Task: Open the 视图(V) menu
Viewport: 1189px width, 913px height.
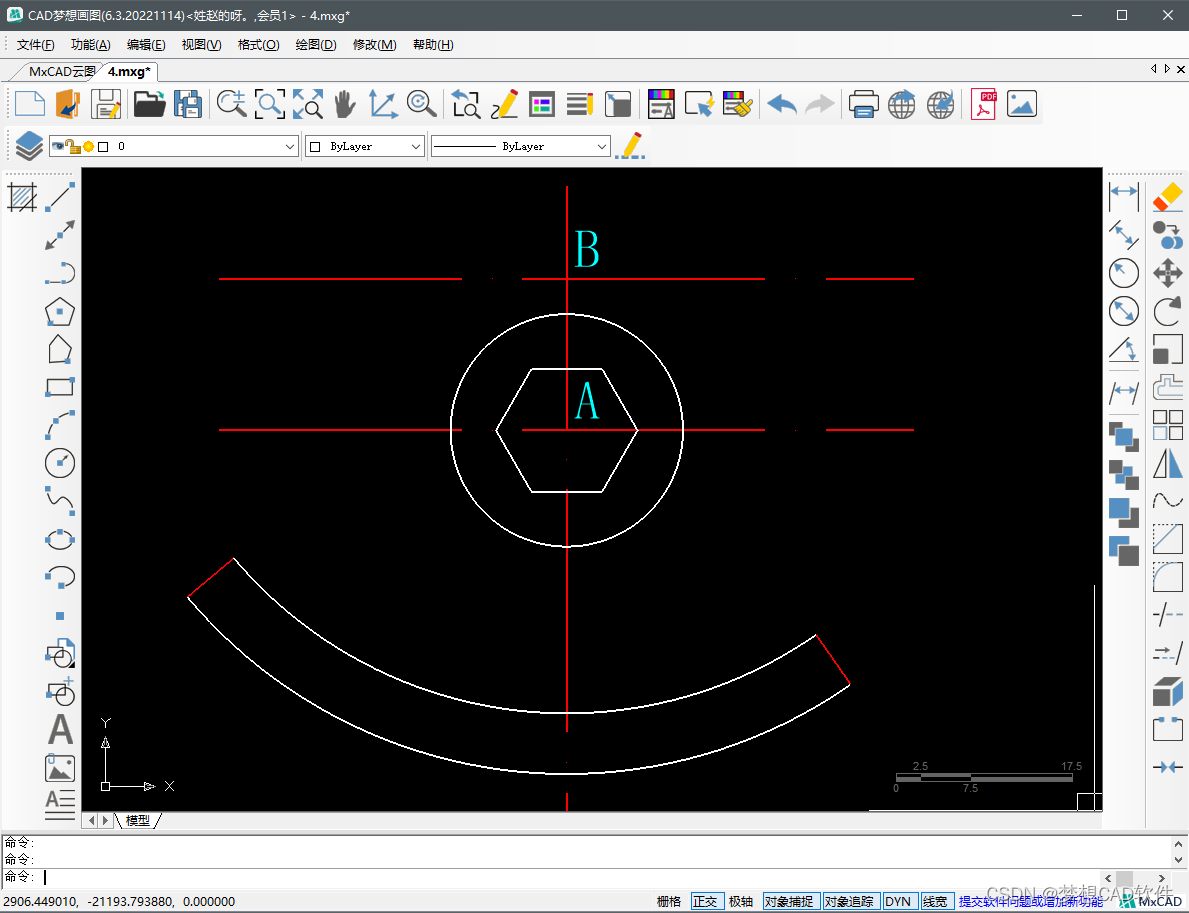Action: click(x=201, y=45)
